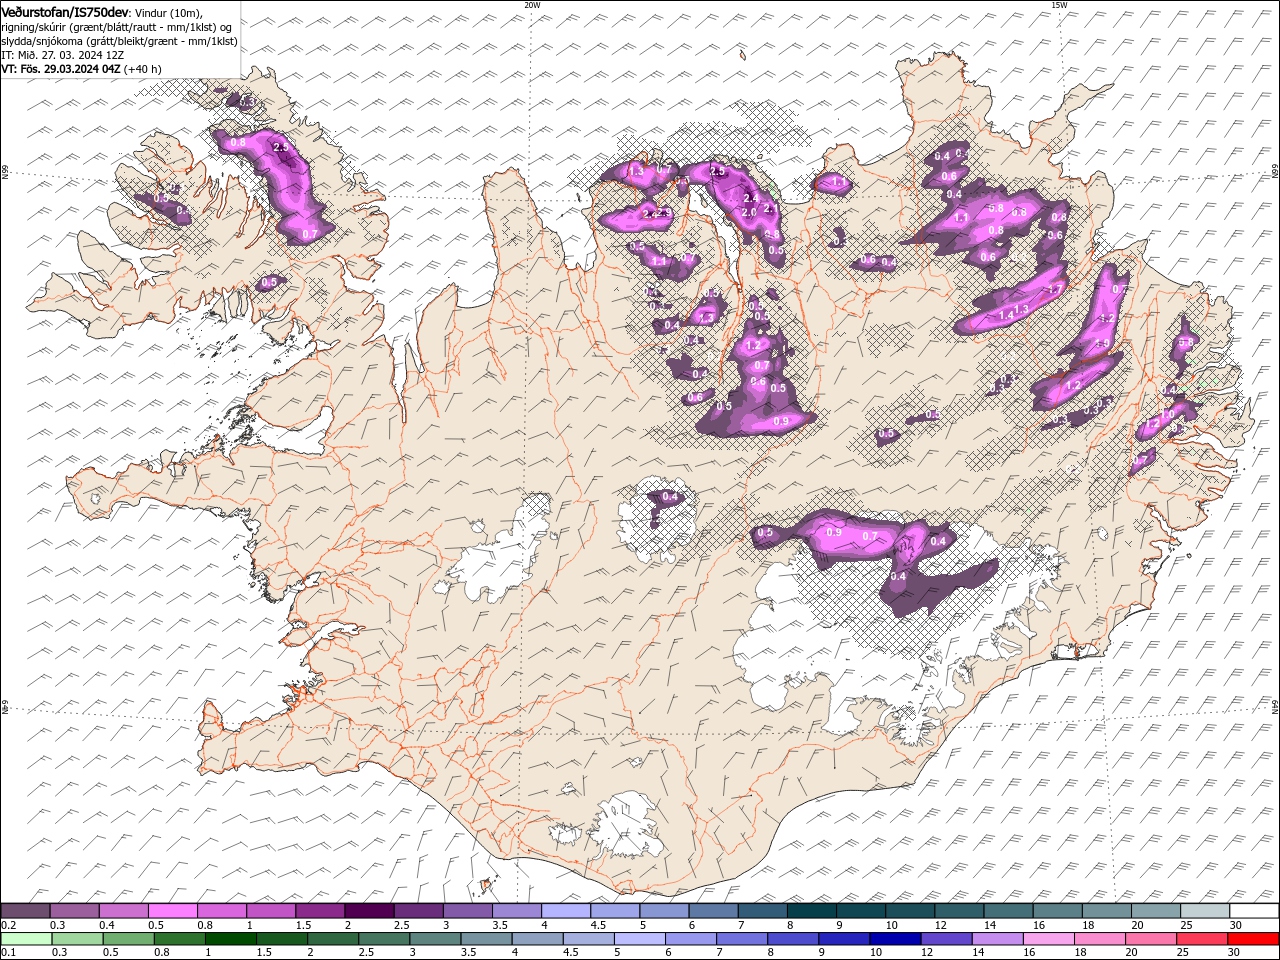
Task: Pick the pale green lower-legend swatch at 0.1
Action: [26, 939]
